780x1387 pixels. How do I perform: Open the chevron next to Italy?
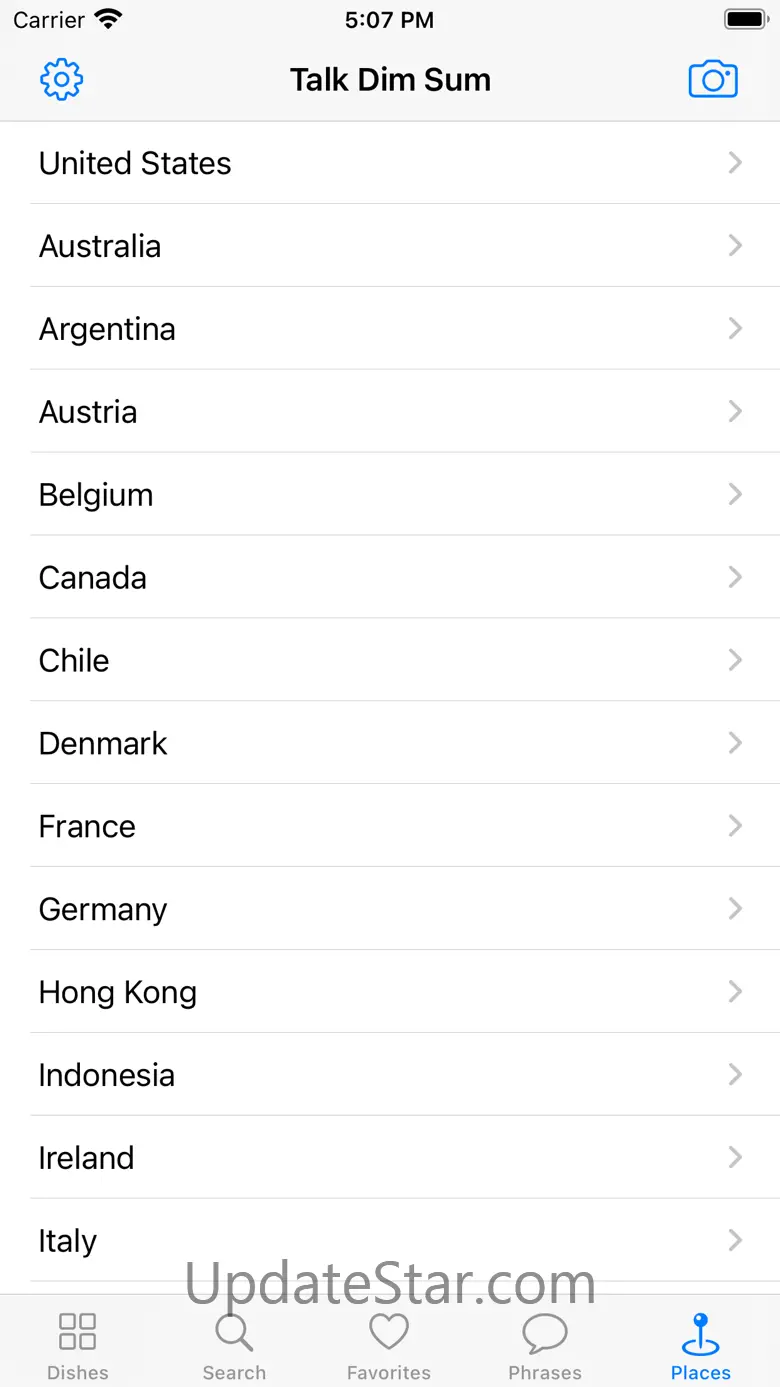pos(735,1240)
